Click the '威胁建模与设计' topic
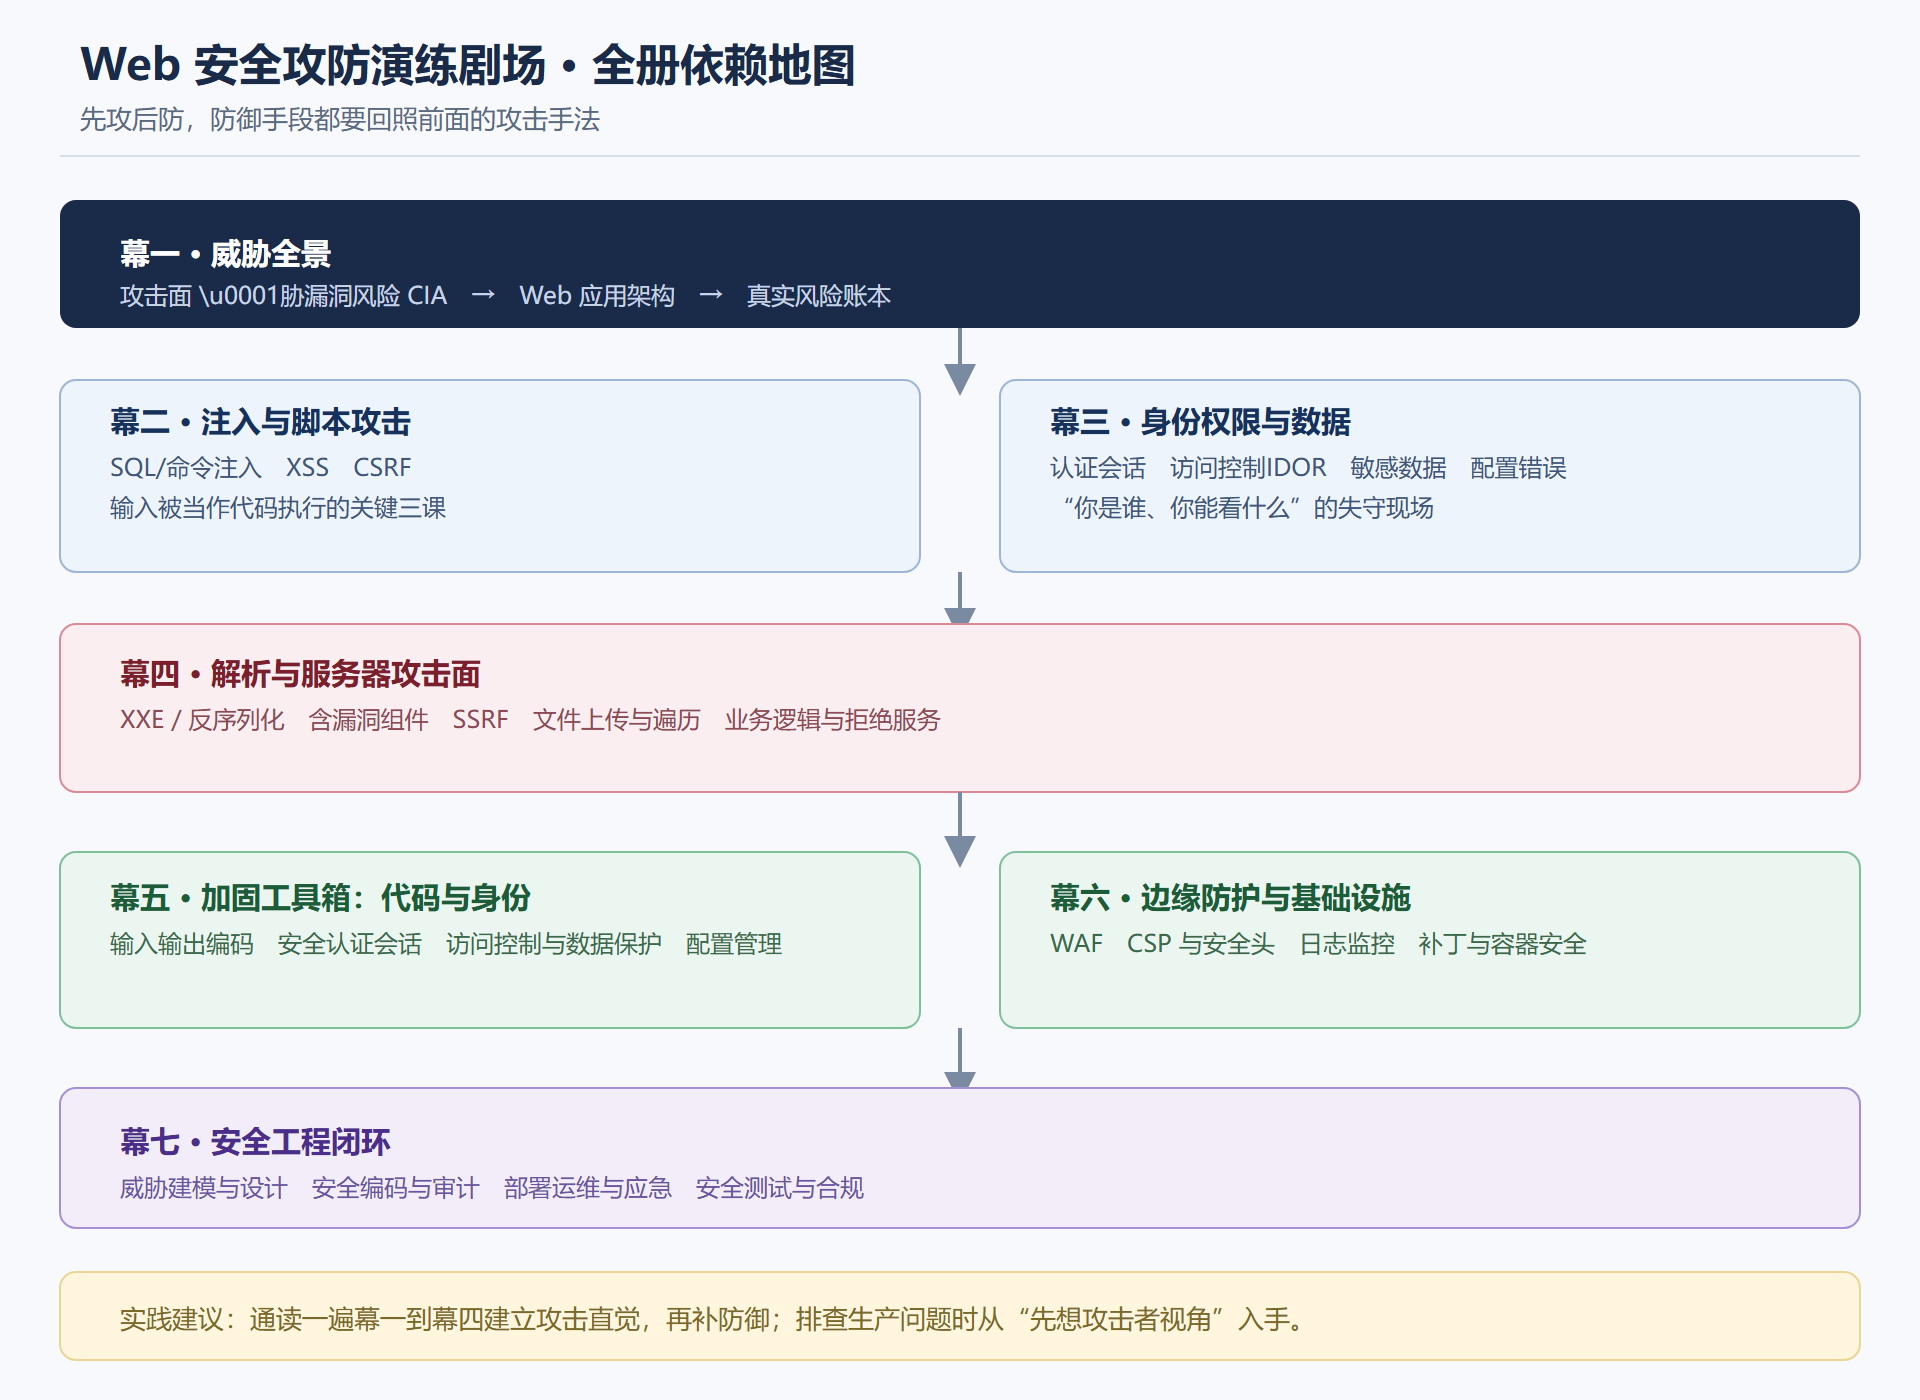1920x1400 pixels. (x=204, y=1188)
